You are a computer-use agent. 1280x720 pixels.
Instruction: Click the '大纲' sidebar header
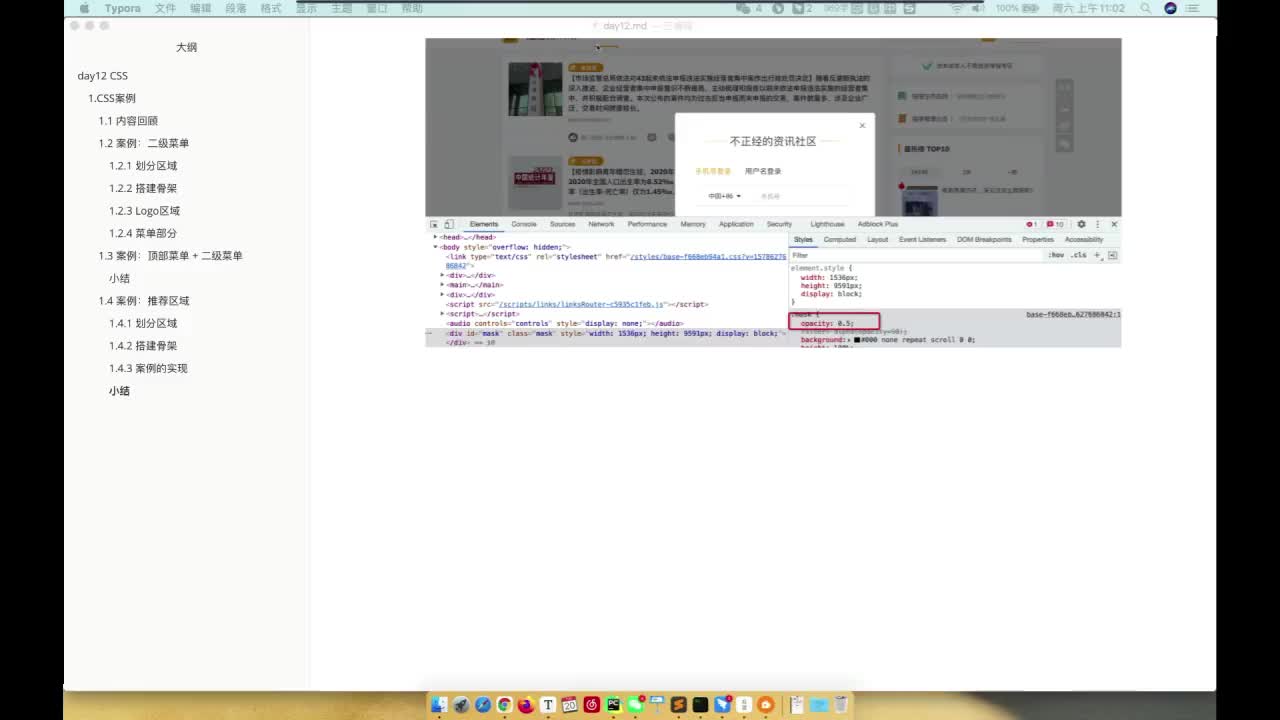tap(187, 47)
